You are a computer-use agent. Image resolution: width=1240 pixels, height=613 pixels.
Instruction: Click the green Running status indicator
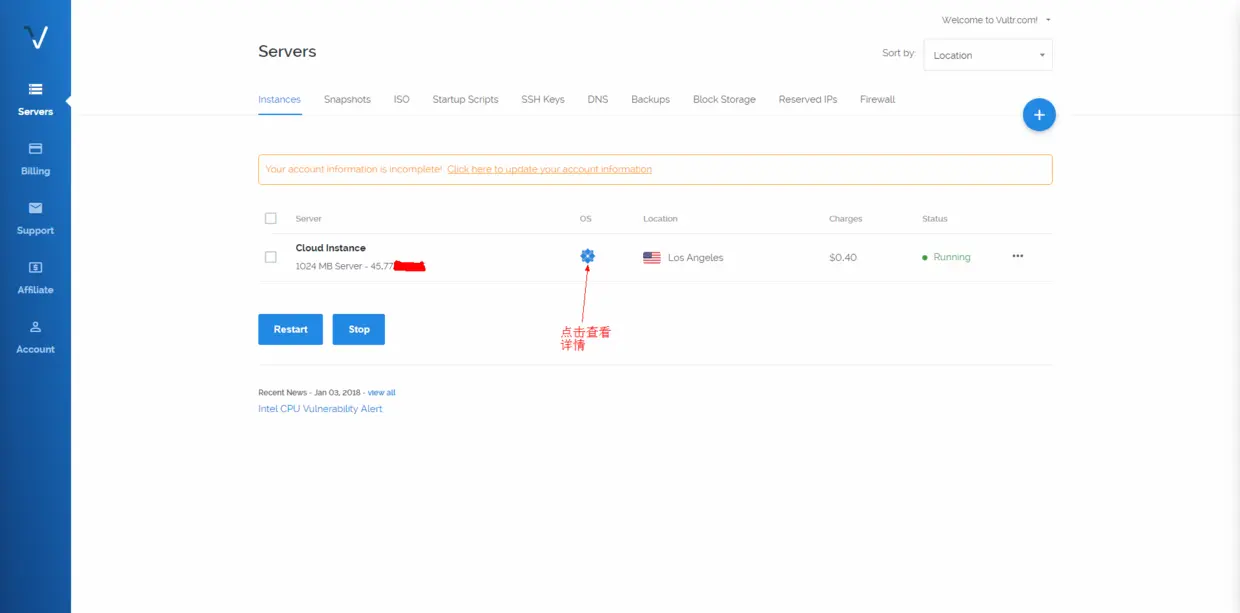point(946,257)
